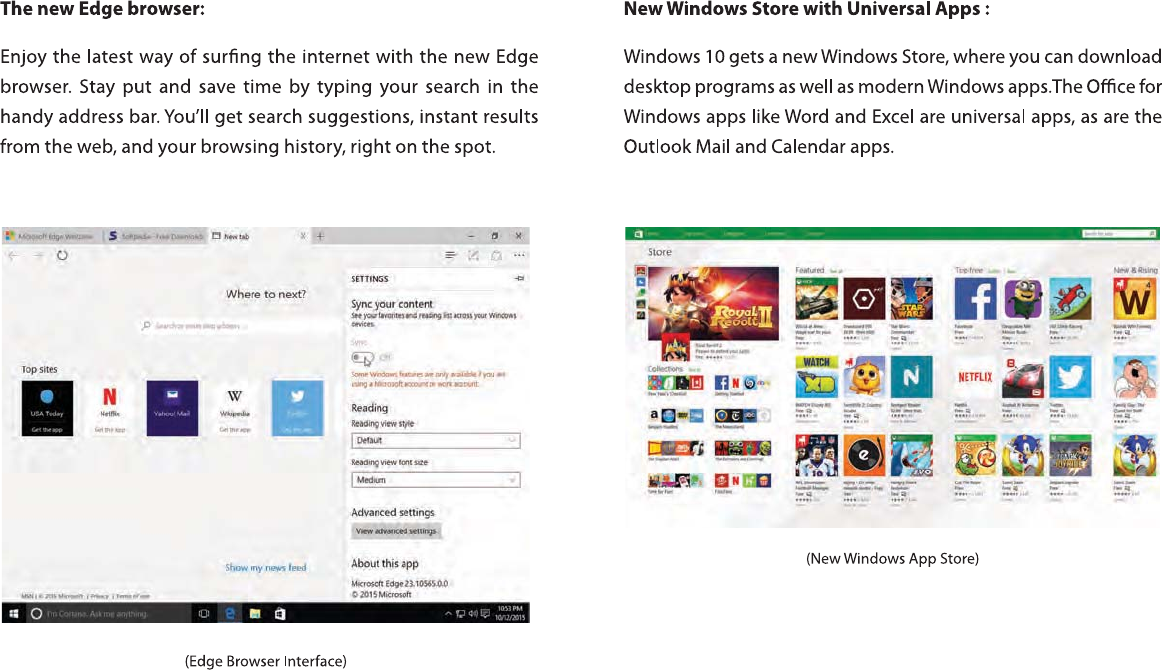Image resolution: width=1162 pixels, height=670 pixels.
Task: Open Star Wars Commander app tile
Action: point(912,299)
